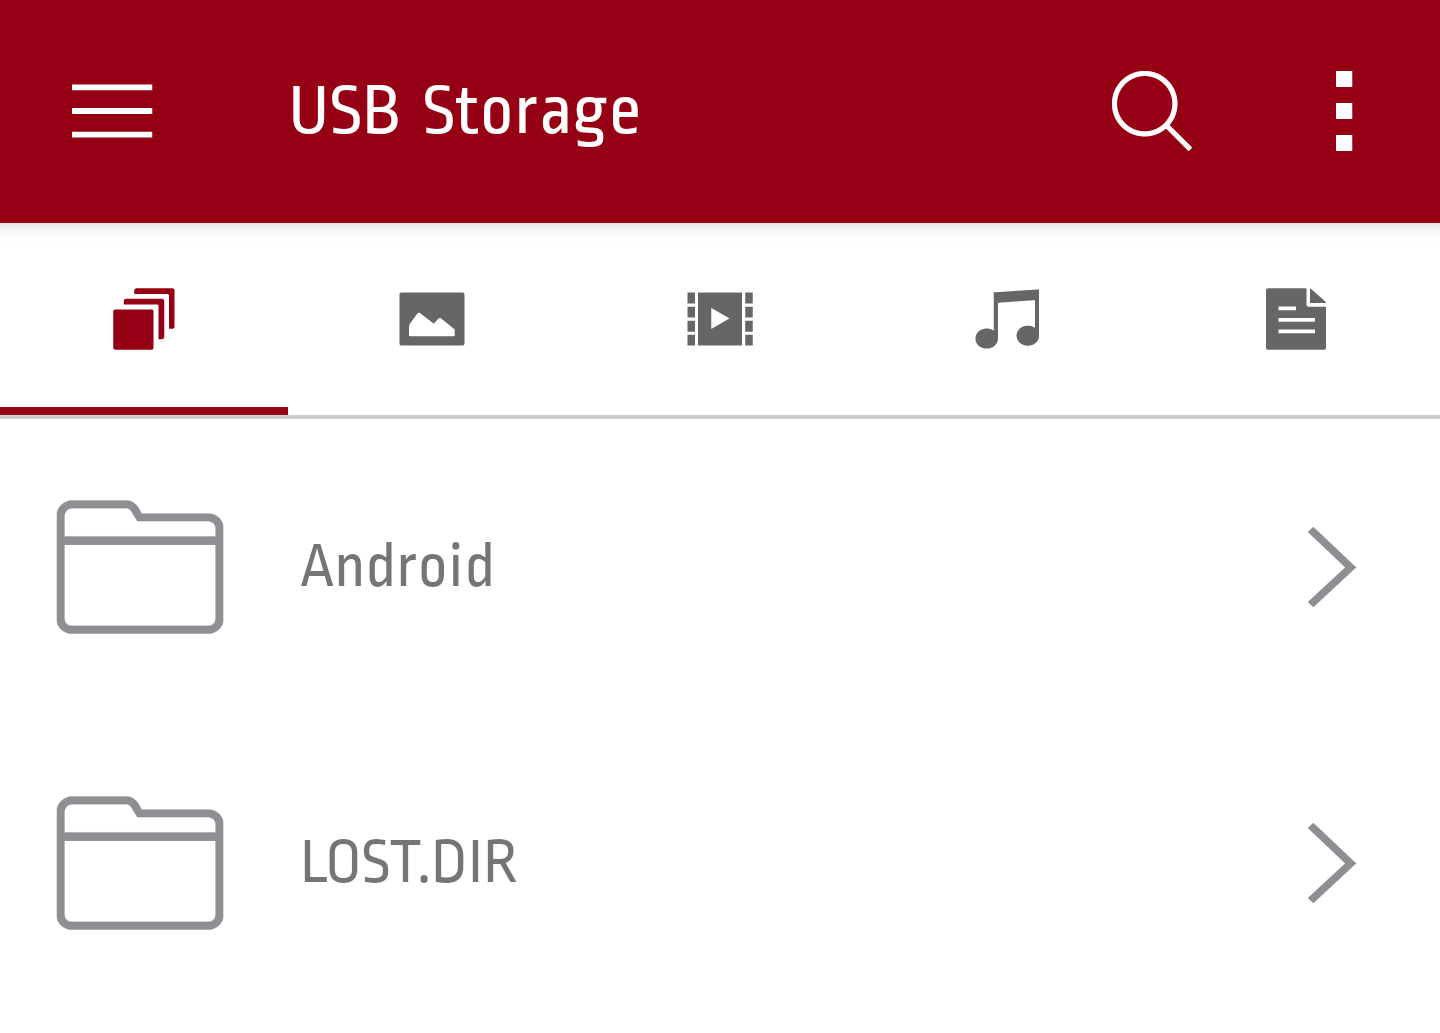Click the LOST.DIR folder name
The height and width of the screenshot is (1033, 1440).
click(409, 862)
